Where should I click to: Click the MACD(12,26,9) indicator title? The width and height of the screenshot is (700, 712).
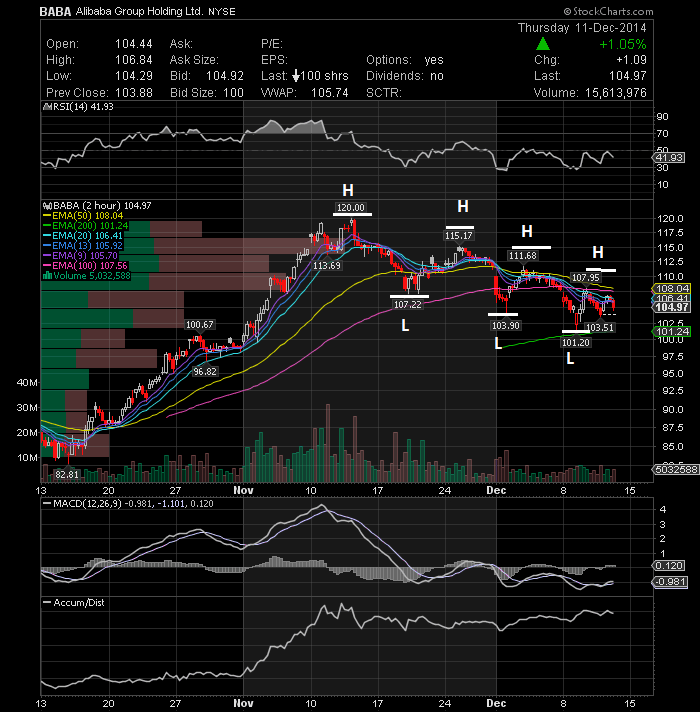pyautogui.click(x=88, y=504)
